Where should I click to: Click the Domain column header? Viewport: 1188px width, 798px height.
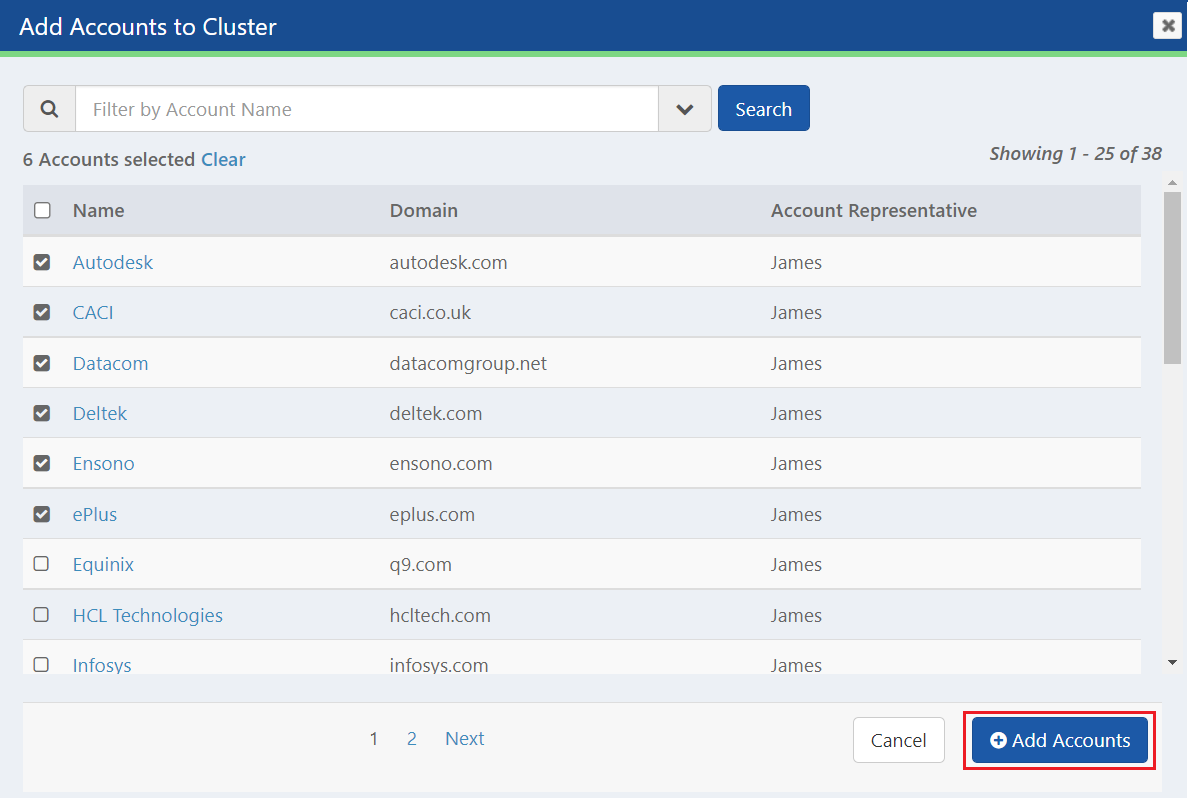tap(424, 210)
